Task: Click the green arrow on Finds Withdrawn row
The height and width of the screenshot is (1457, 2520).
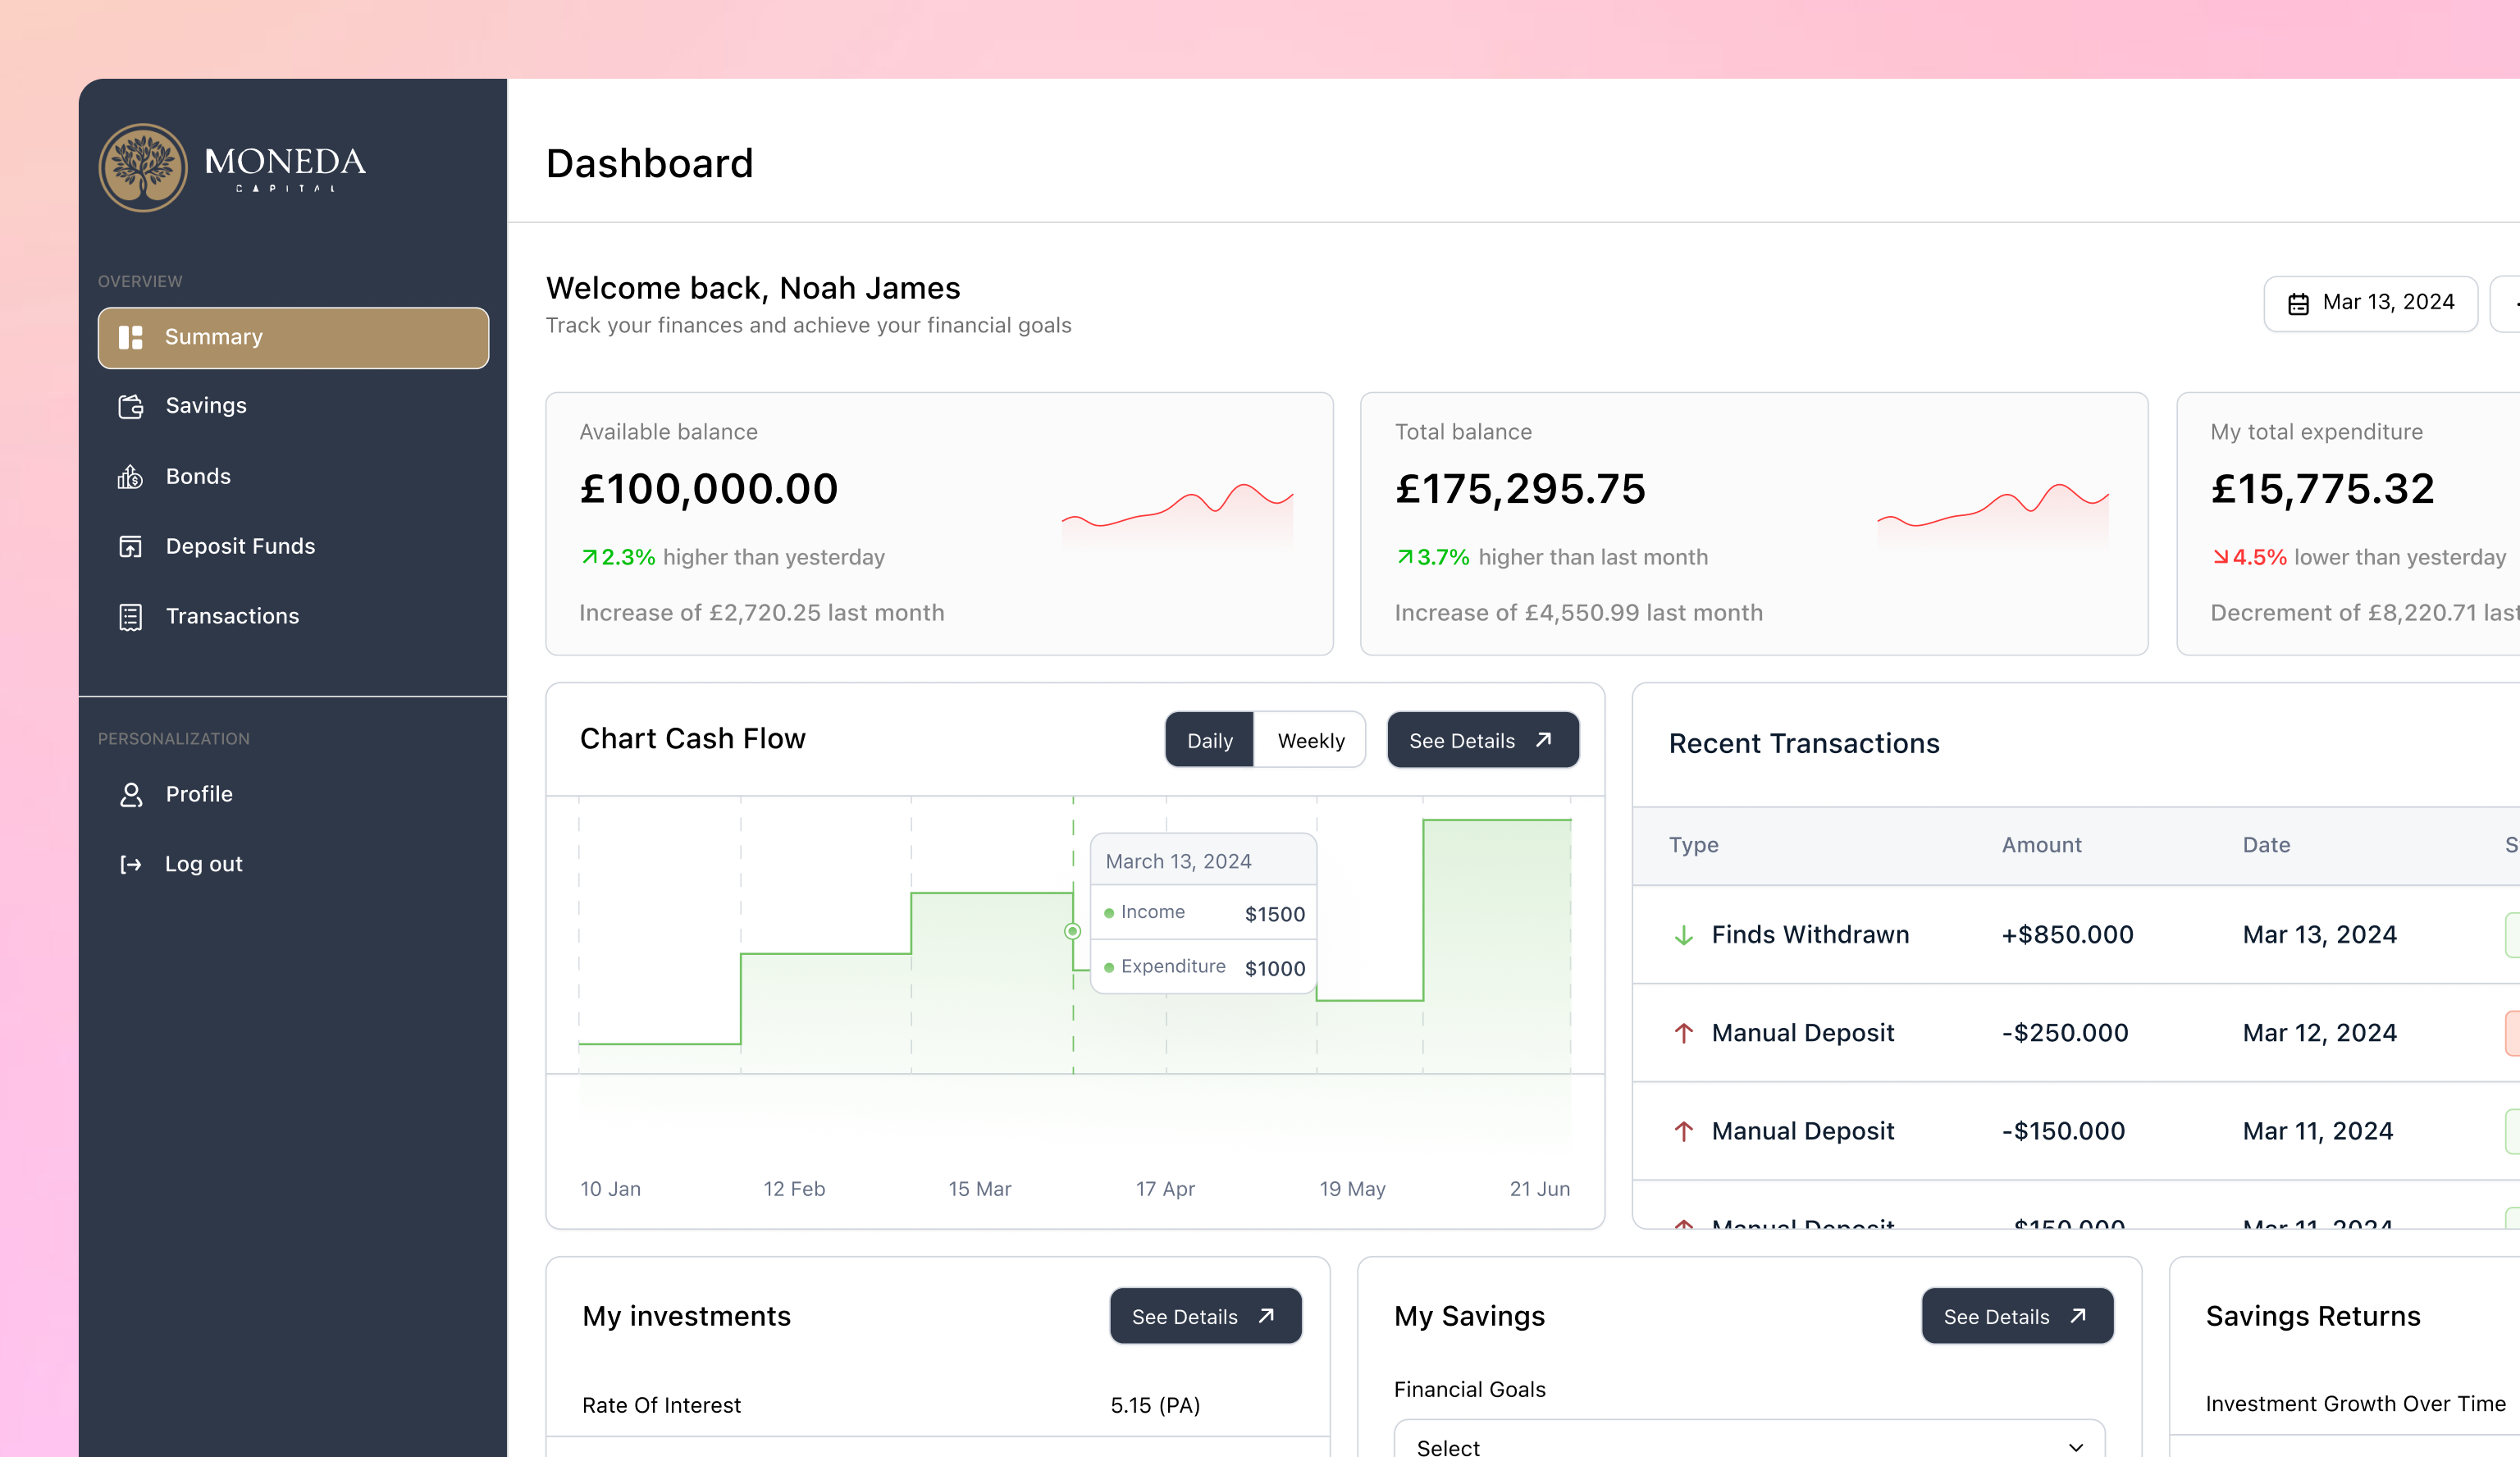Action: (1683, 935)
